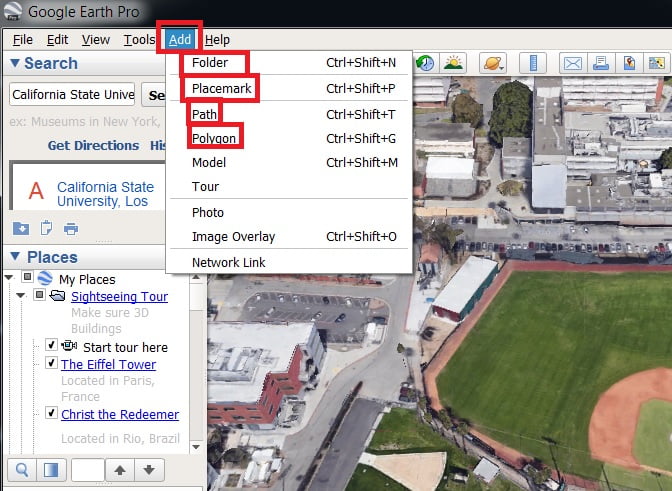Open the File menu
This screenshot has width=672, height=491.
coord(23,40)
